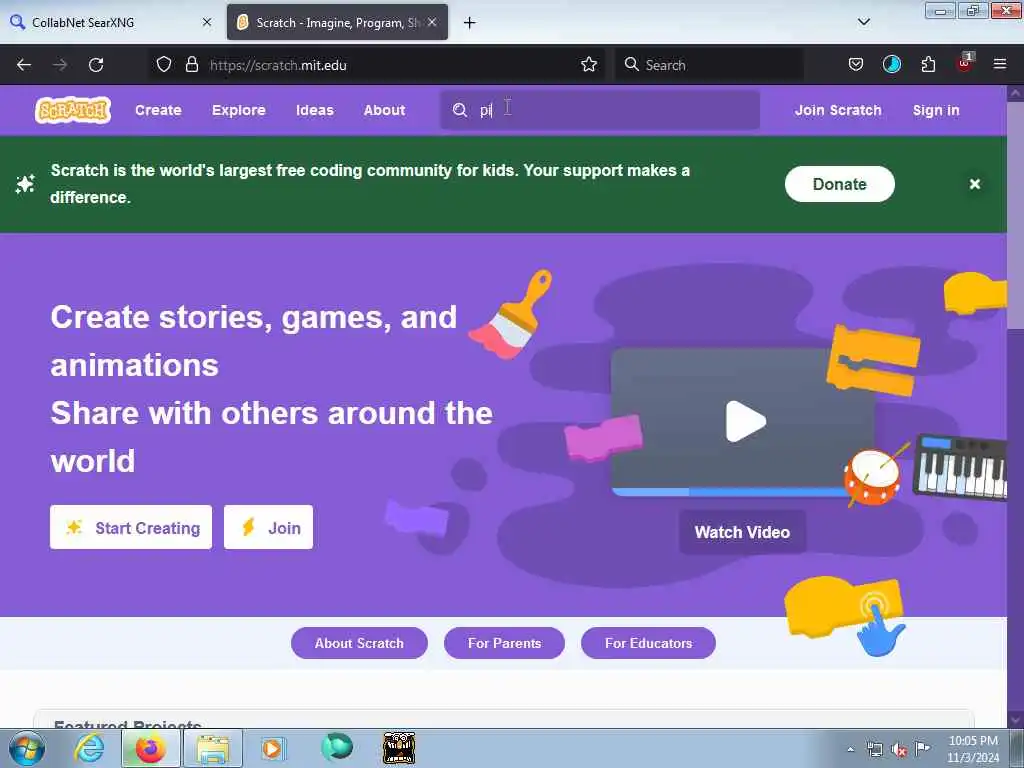Click the monster face taskbar icon
Viewport: 1024px width, 768px height.
(399, 748)
